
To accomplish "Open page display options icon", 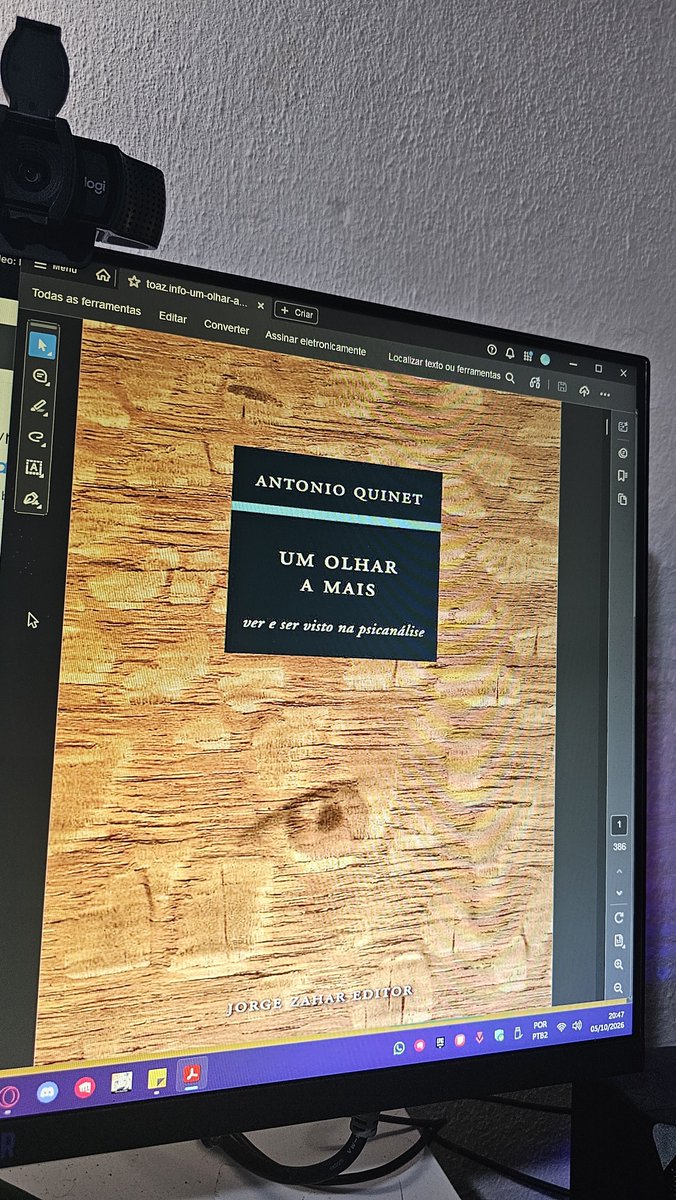I will coord(619,941).
